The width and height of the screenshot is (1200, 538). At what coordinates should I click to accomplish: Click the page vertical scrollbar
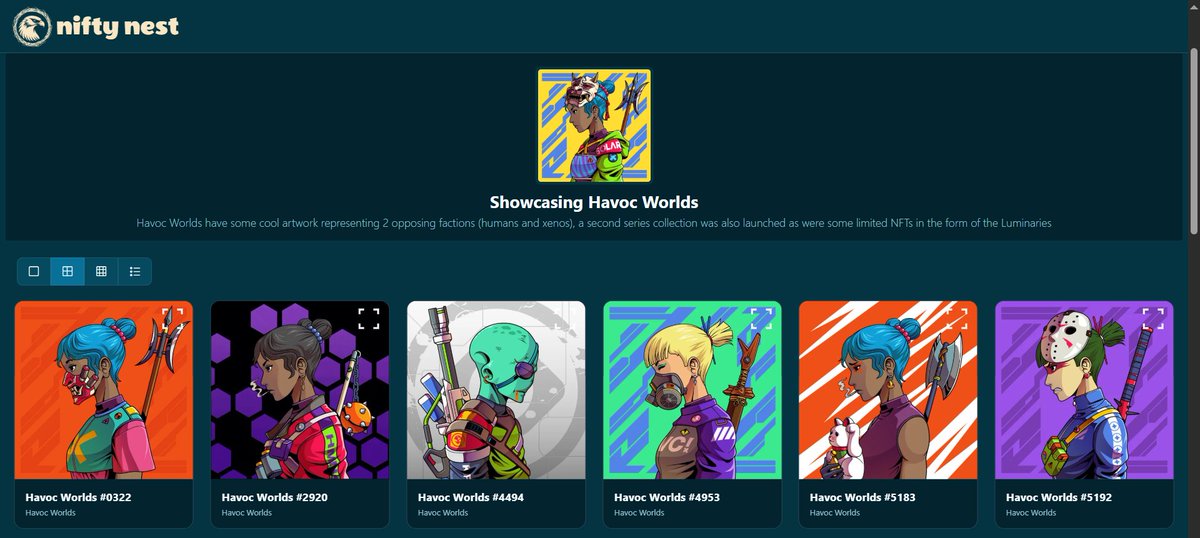tap(1192, 140)
